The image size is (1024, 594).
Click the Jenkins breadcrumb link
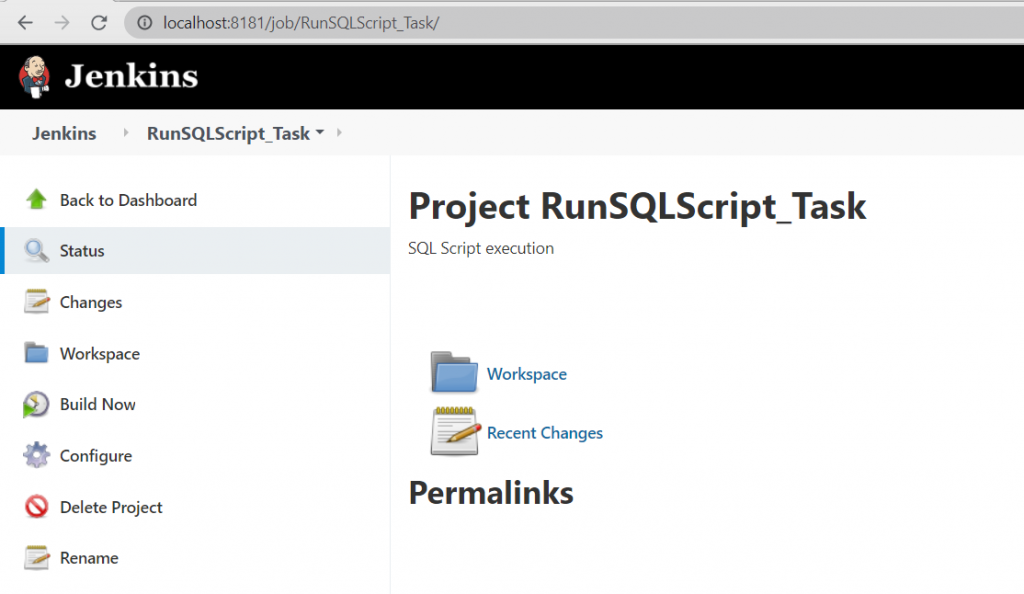click(64, 133)
